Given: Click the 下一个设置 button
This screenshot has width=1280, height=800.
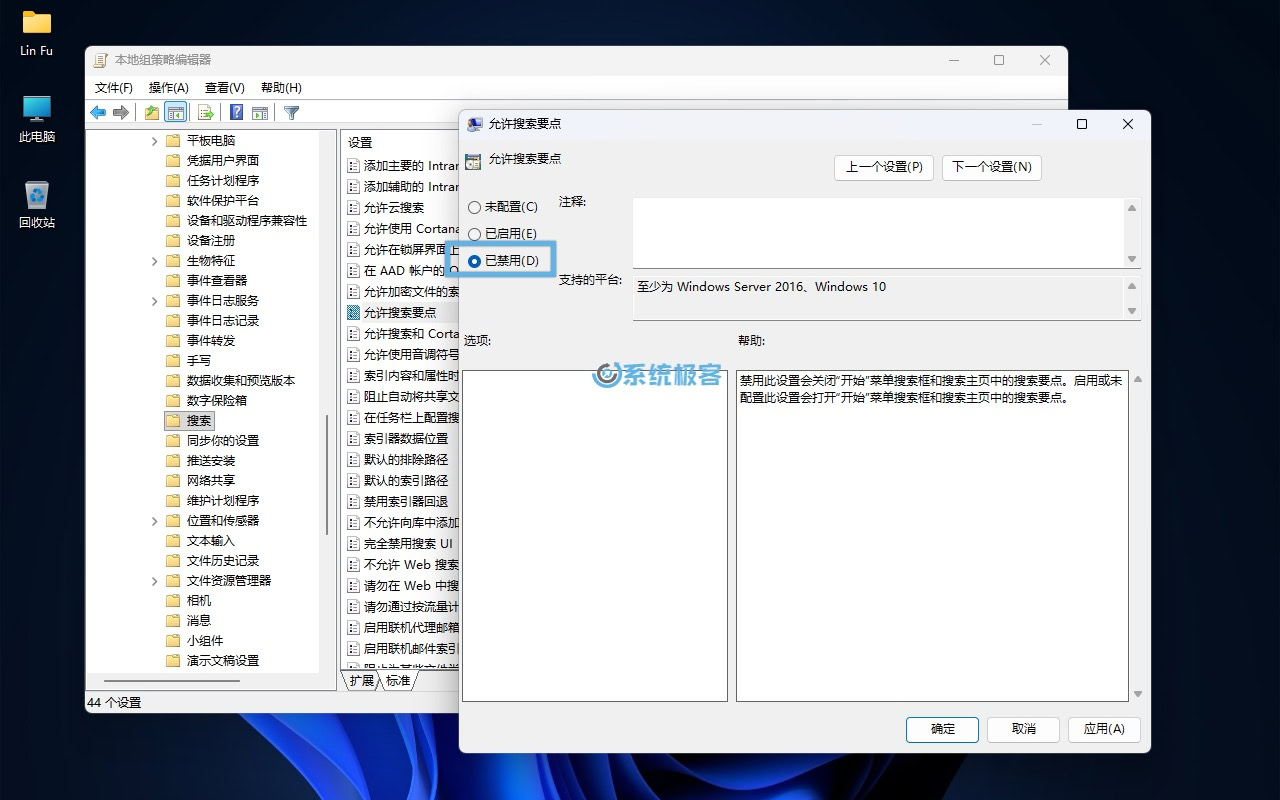Looking at the screenshot, I should 991,168.
